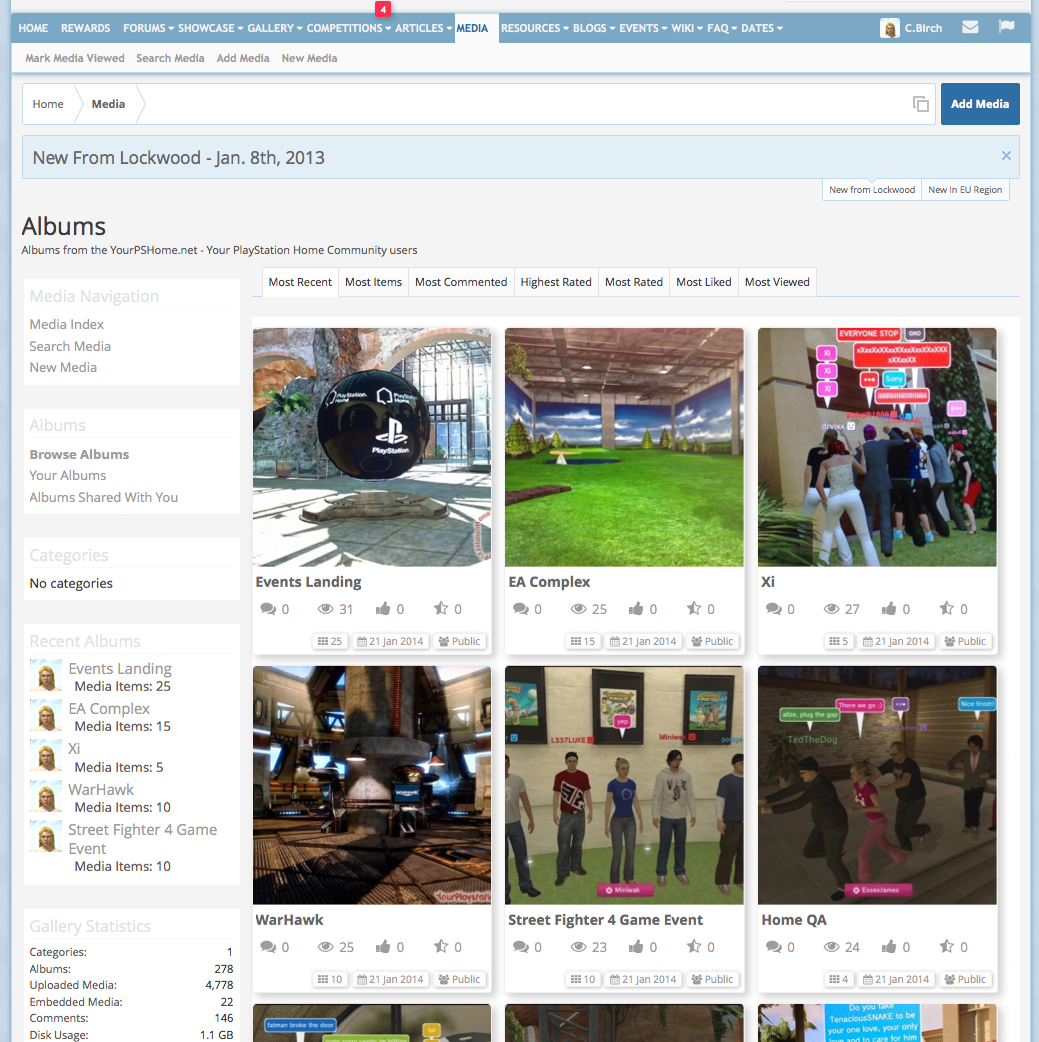This screenshot has width=1039, height=1042.
Task: Click comments icon under Xi album
Action: click(774, 609)
